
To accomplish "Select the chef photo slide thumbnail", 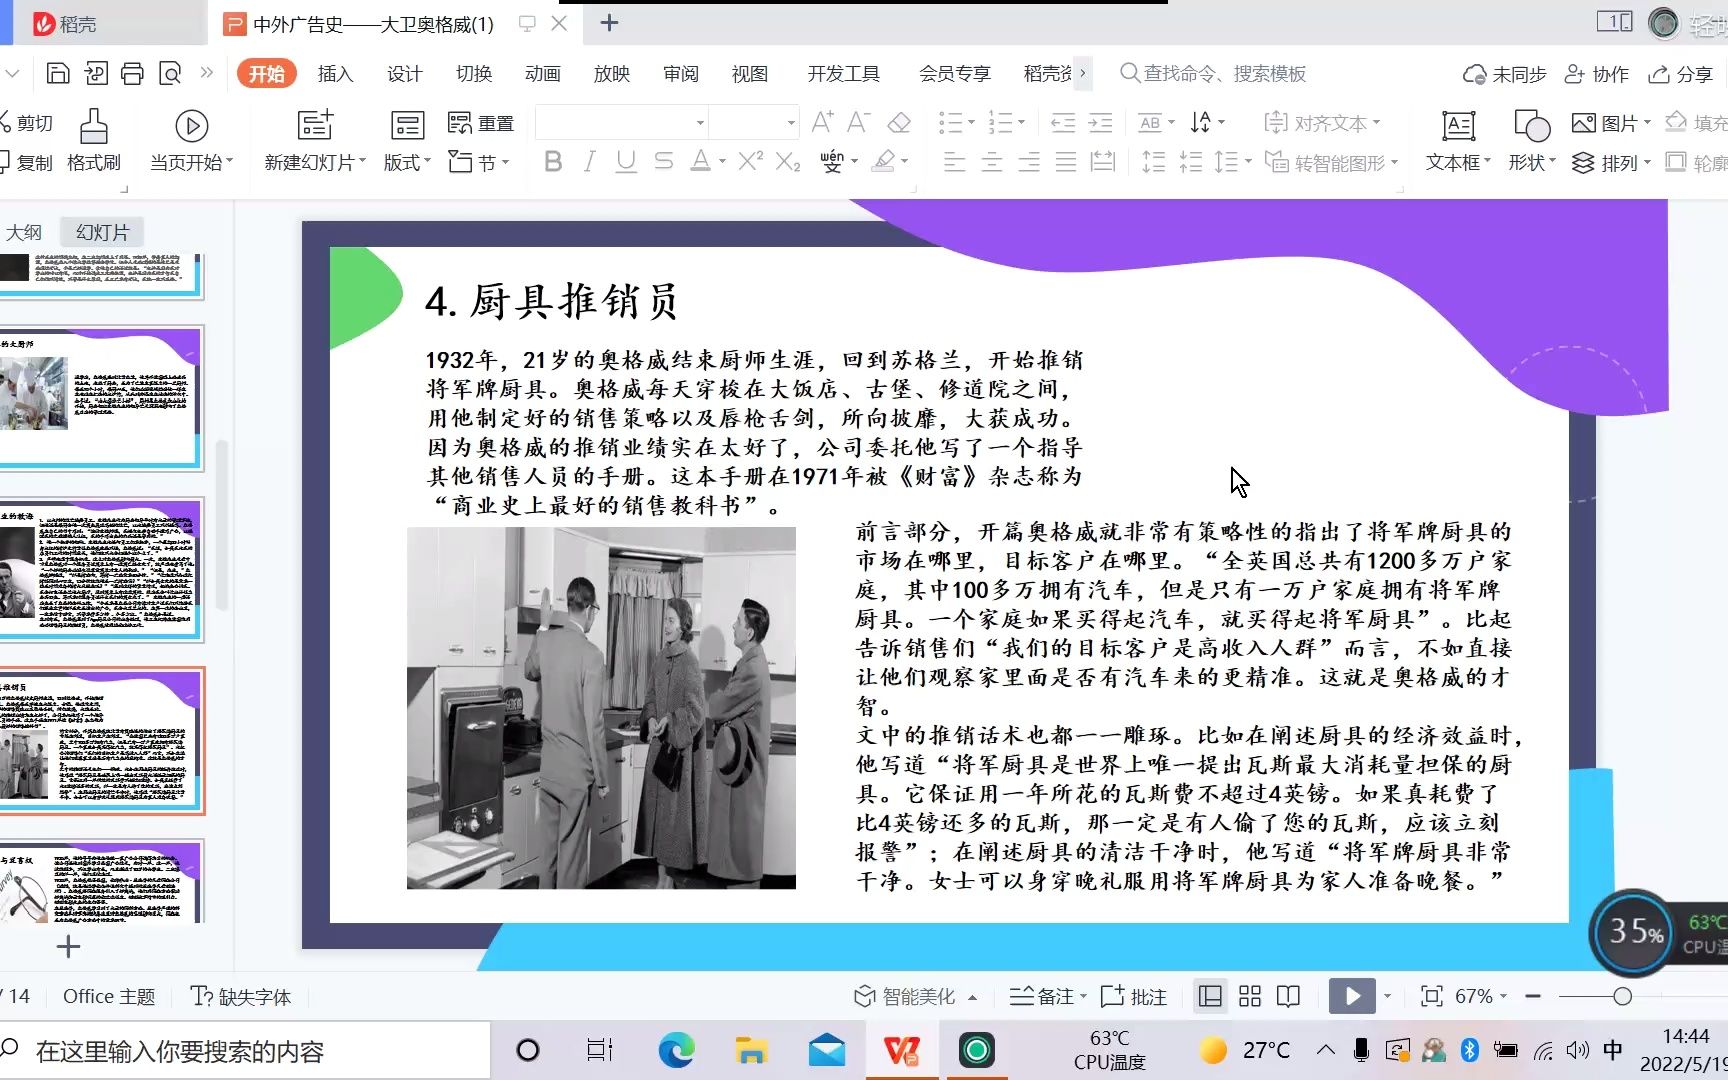I will 100,397.
